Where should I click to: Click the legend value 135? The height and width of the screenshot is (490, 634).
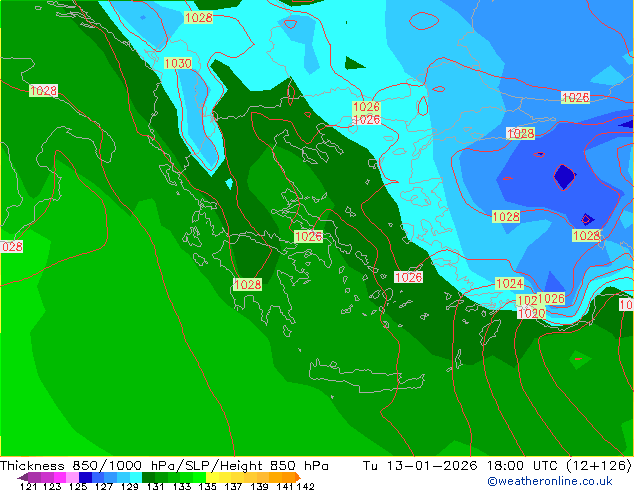(207, 486)
